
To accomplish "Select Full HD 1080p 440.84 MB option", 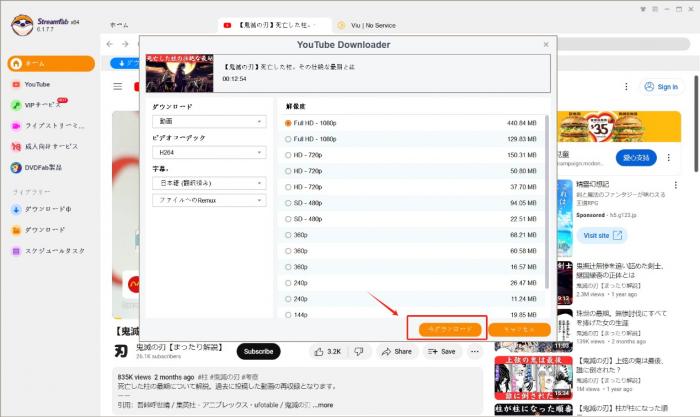I will pyautogui.click(x=410, y=123).
